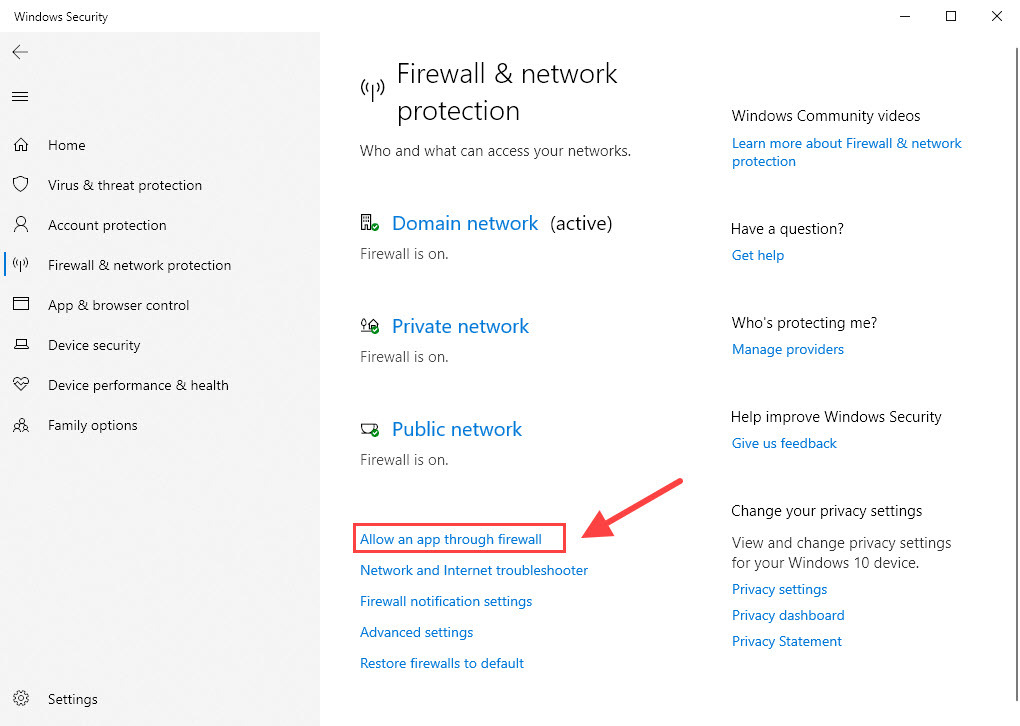The image size is (1020, 726).
Task: Click Allow an app through firewall
Action: (451, 539)
